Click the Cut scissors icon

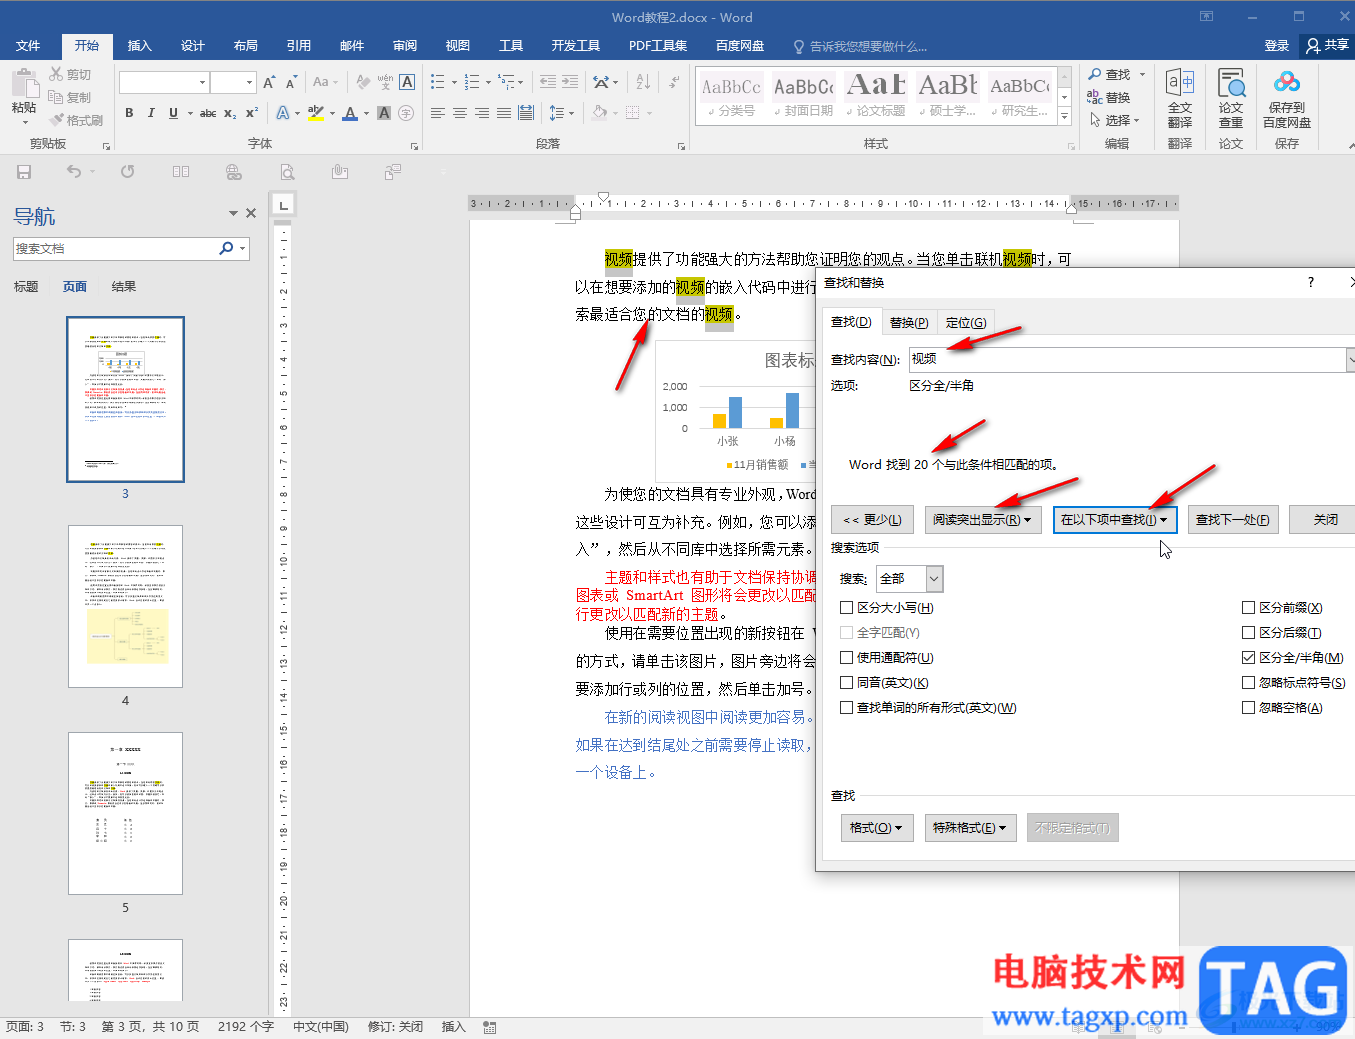tap(56, 75)
